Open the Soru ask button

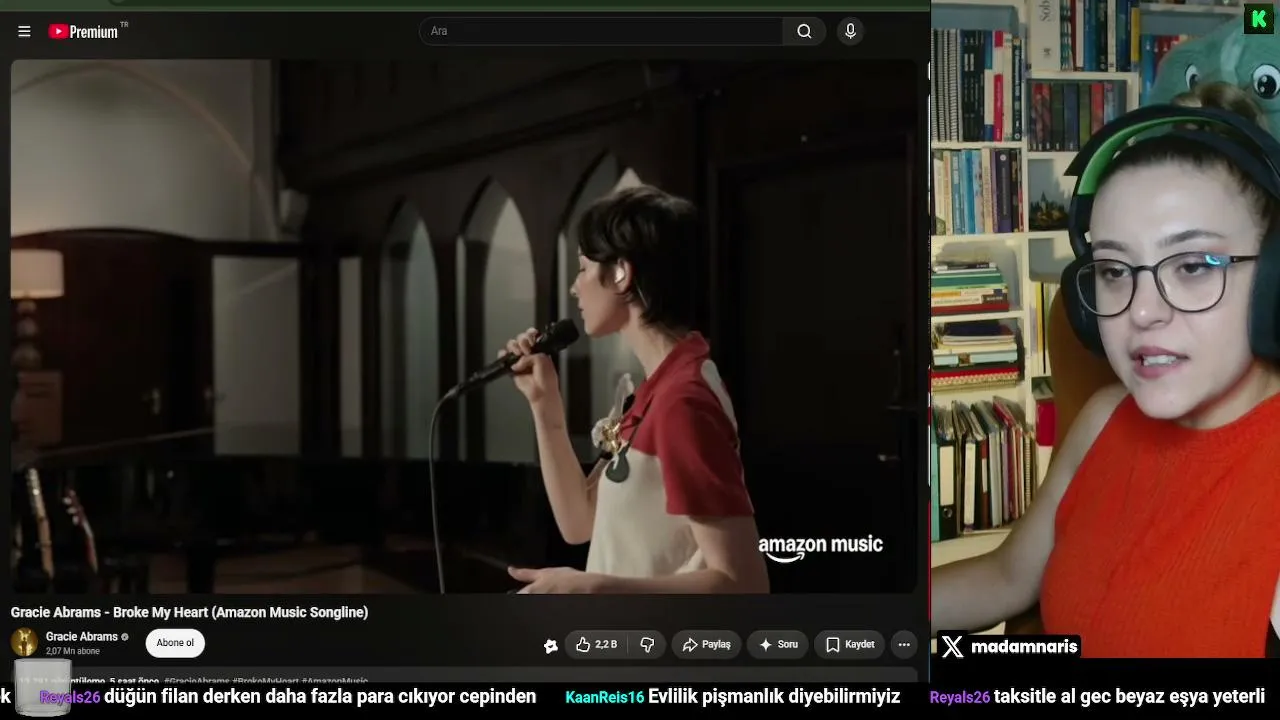(x=777, y=645)
